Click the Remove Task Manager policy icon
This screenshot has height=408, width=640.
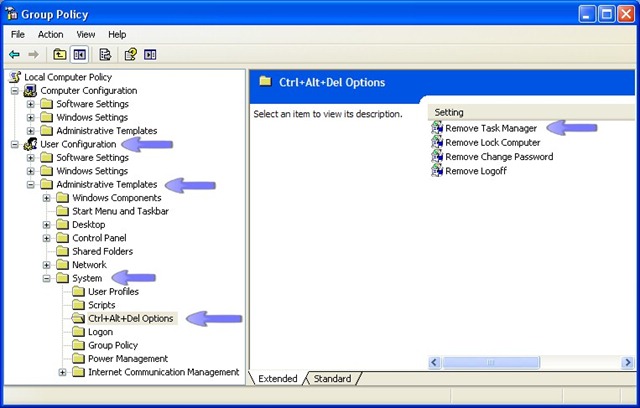(x=437, y=128)
